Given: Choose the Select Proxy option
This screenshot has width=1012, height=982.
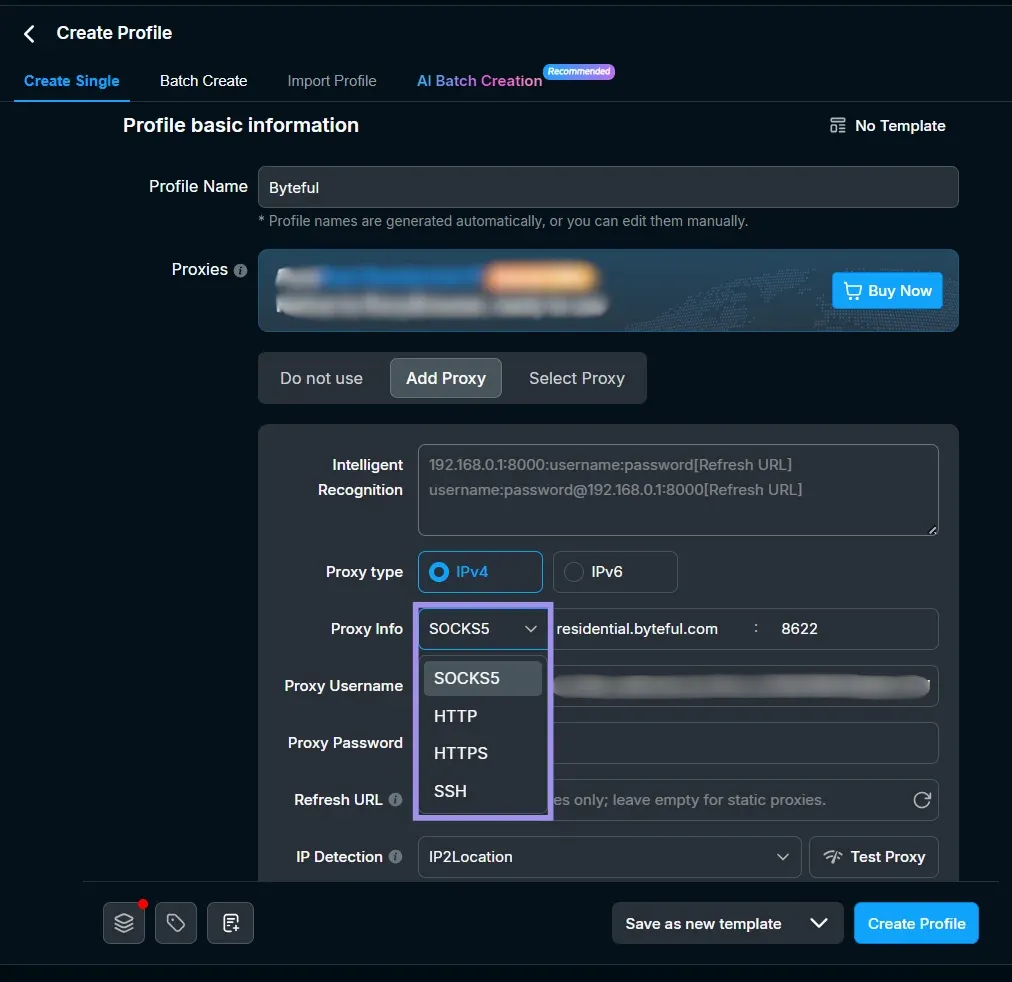Looking at the screenshot, I should pos(577,378).
